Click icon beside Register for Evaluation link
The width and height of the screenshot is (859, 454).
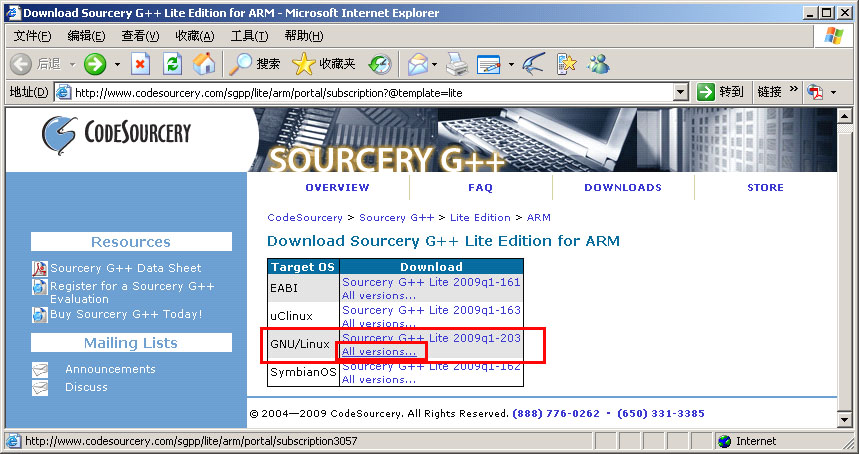coord(39,286)
